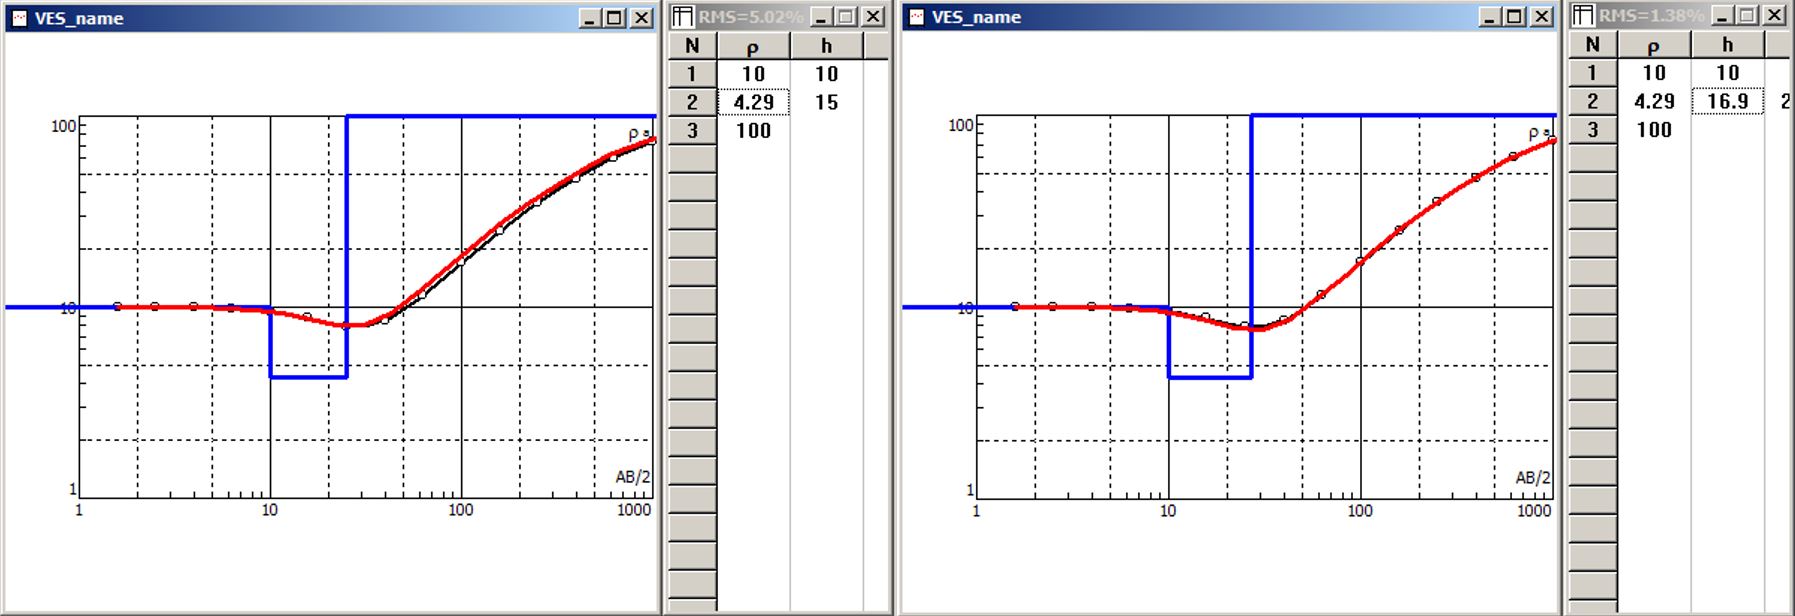This screenshot has width=1795, height=616.
Task: Select the 100 resistivity cell in RMS=5.02% table
Action: click(x=753, y=130)
